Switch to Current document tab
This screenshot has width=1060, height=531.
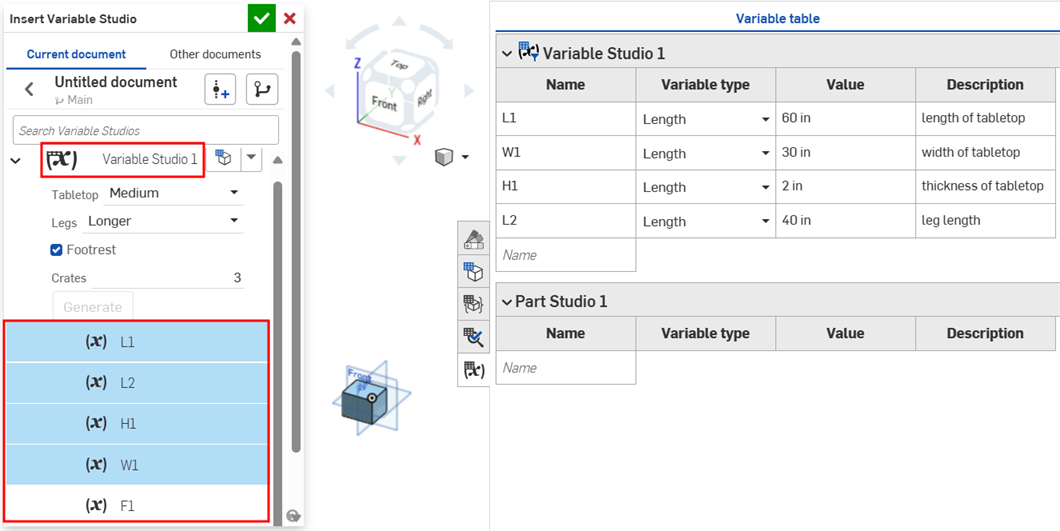coord(76,54)
